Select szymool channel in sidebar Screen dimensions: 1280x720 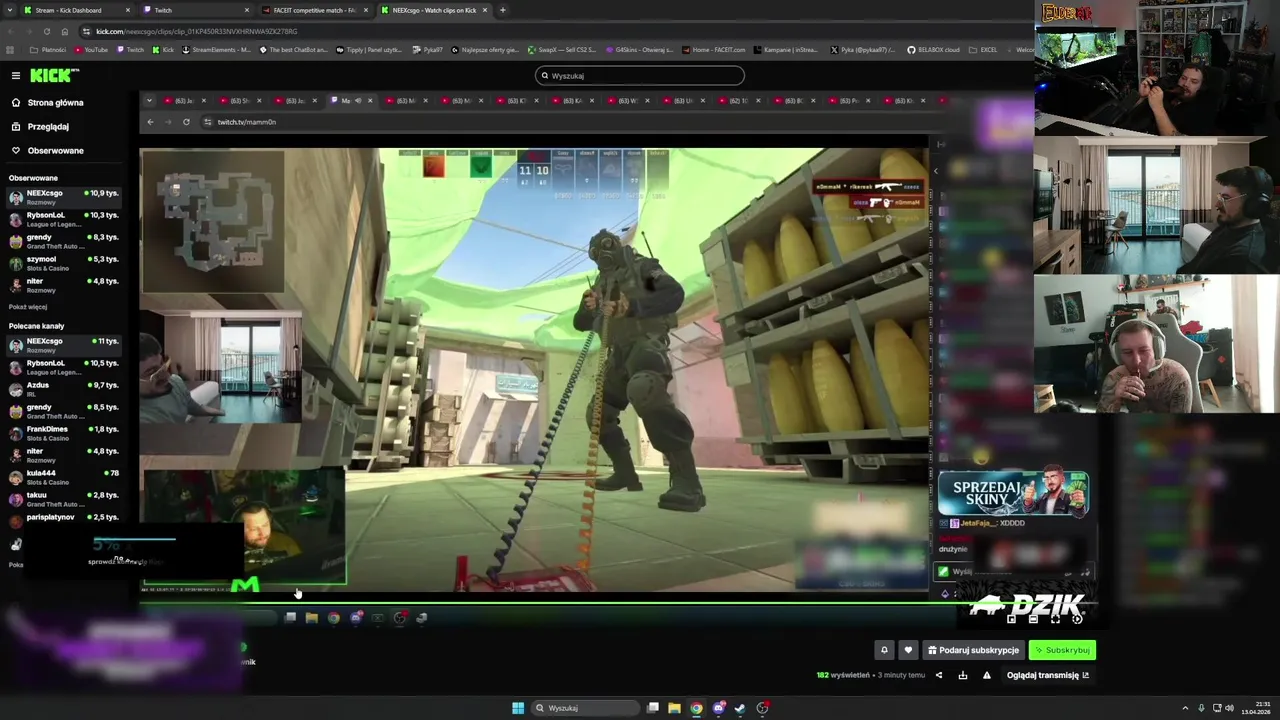pos(64,263)
